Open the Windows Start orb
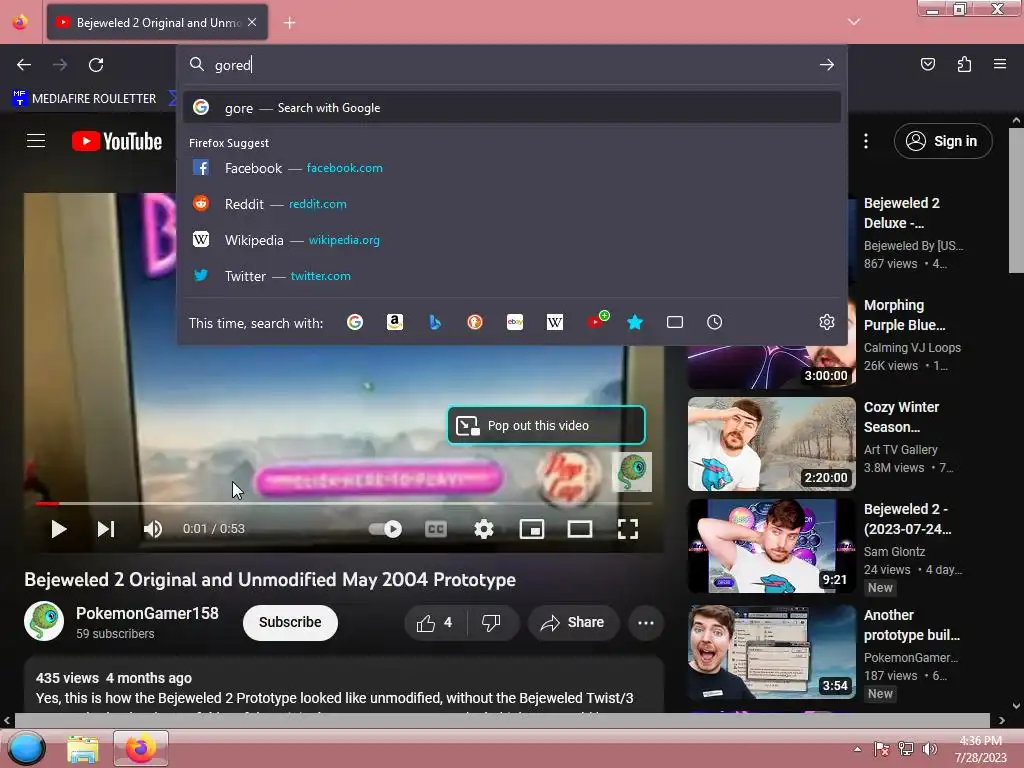Image resolution: width=1024 pixels, height=768 pixels. [x=26, y=748]
